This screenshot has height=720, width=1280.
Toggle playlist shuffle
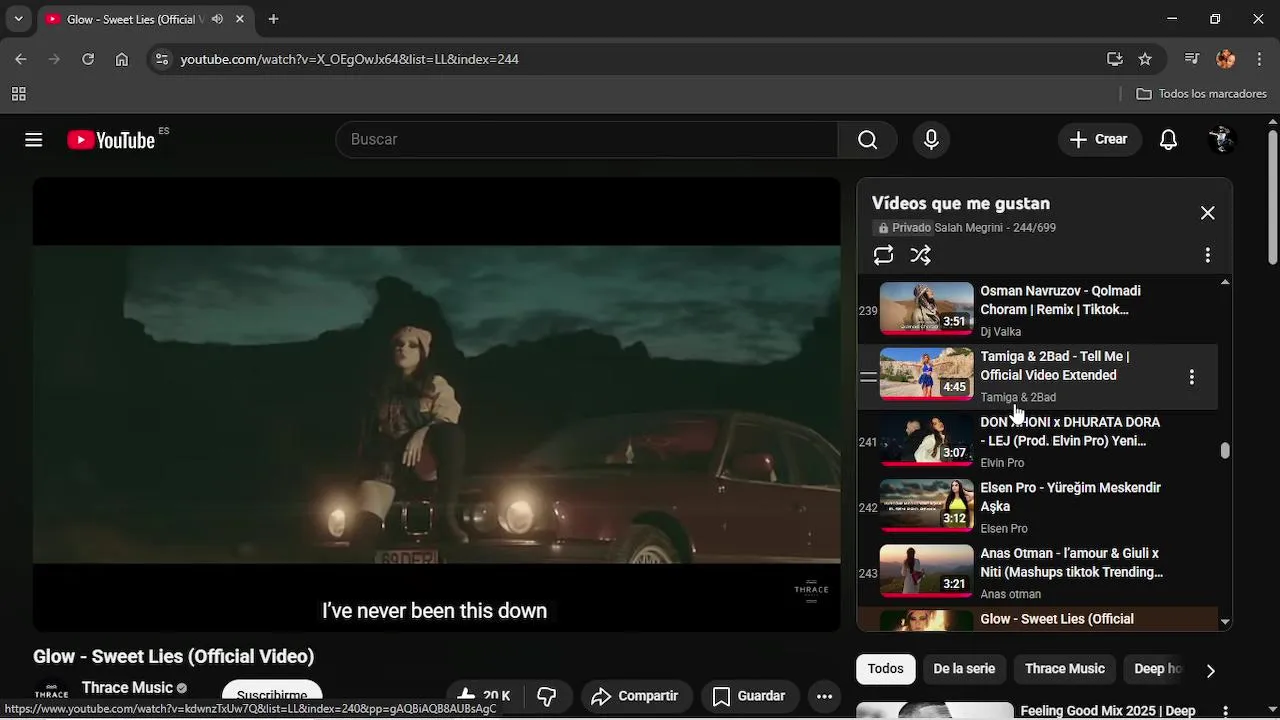coord(921,255)
